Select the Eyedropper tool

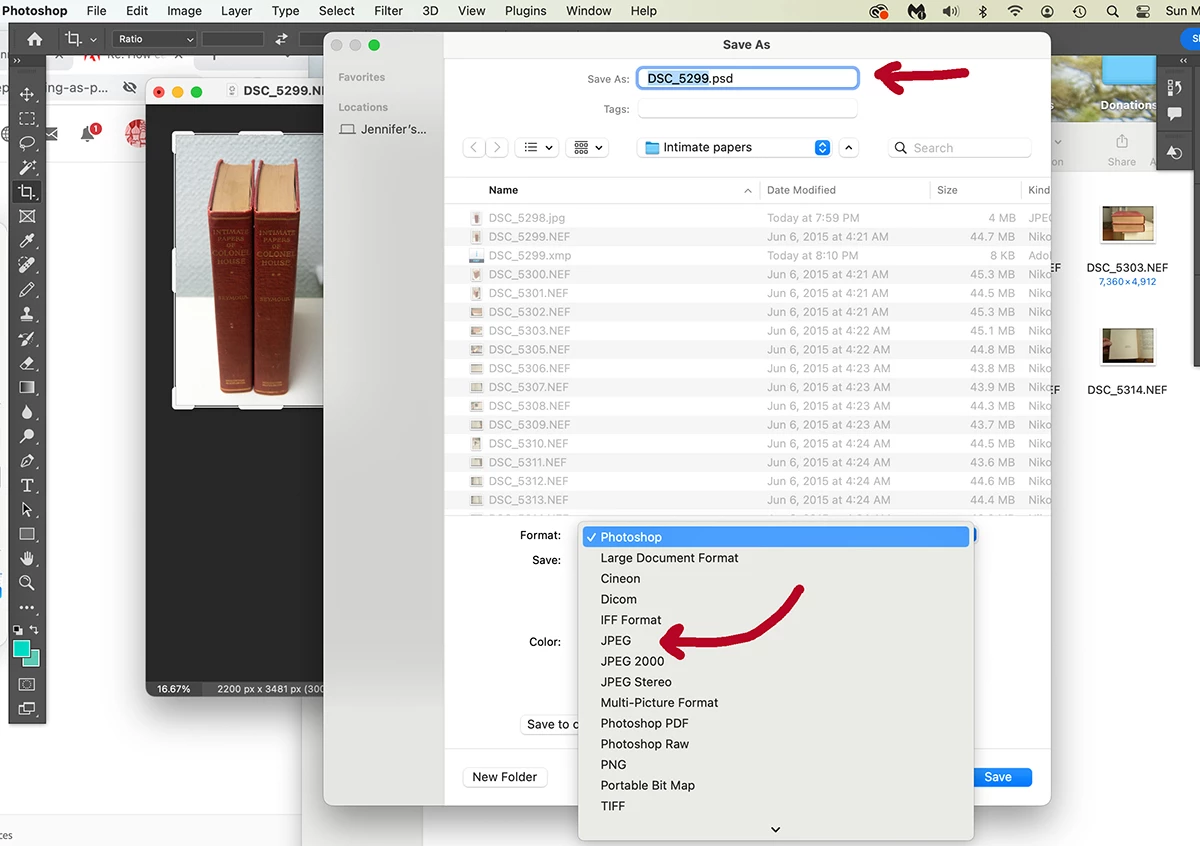(27, 241)
